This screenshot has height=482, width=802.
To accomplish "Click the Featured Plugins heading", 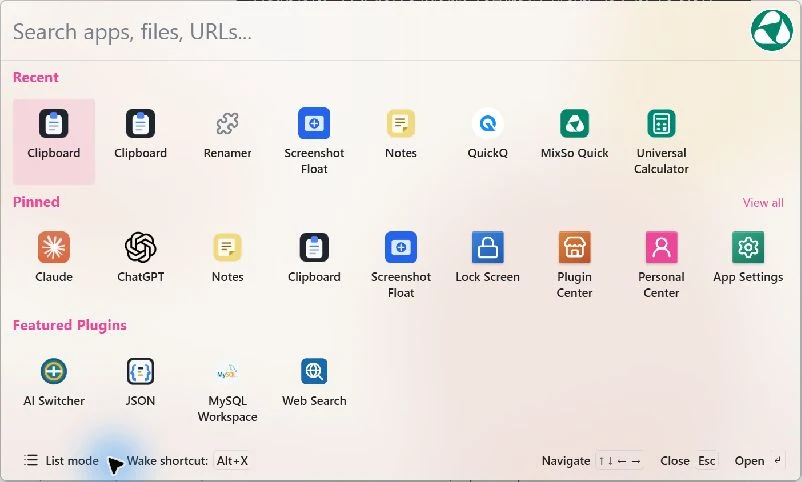I will (70, 325).
